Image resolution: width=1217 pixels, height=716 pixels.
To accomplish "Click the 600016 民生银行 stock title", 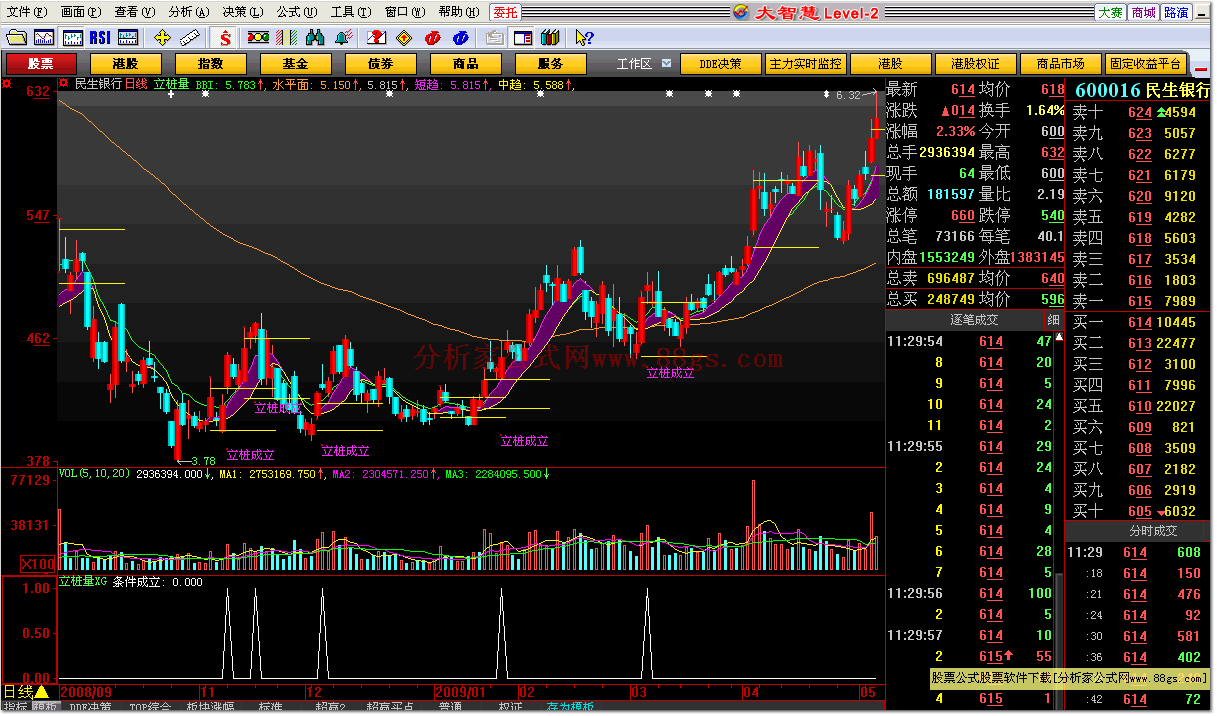I will [1141, 90].
